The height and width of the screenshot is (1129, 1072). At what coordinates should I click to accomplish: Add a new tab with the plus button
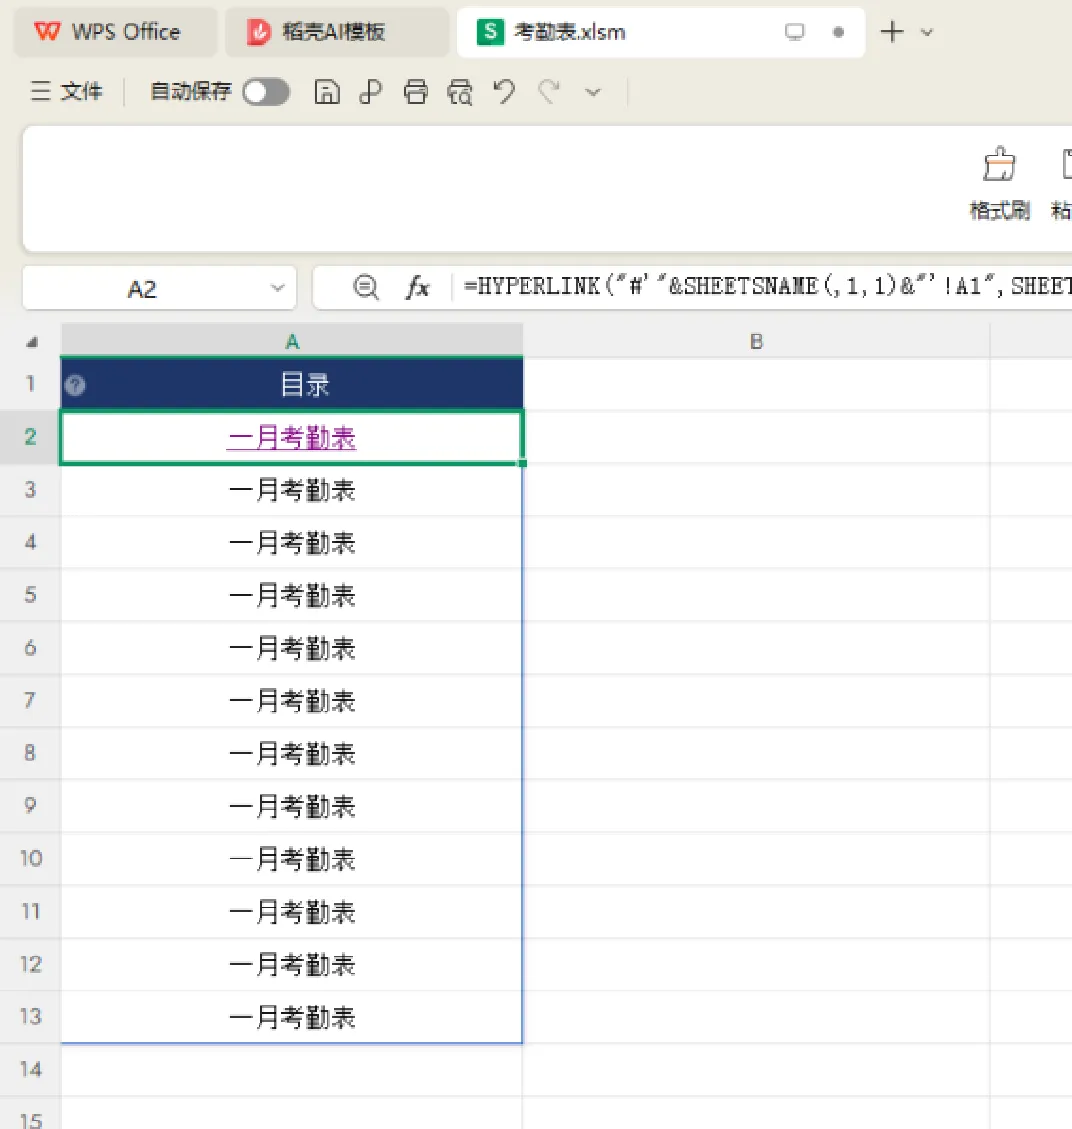pyautogui.click(x=891, y=32)
